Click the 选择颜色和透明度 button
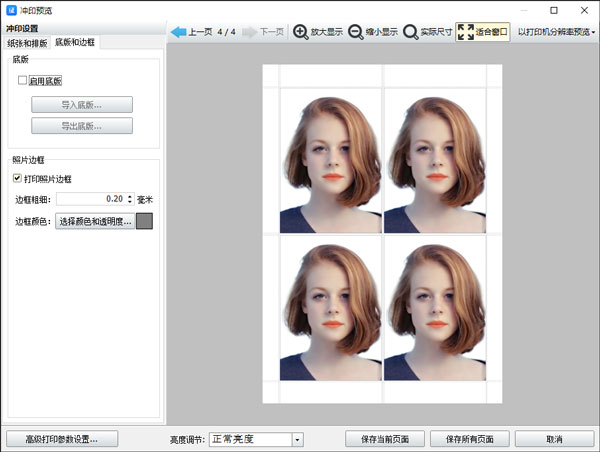Image resolution: width=600 pixels, height=452 pixels. click(x=94, y=221)
